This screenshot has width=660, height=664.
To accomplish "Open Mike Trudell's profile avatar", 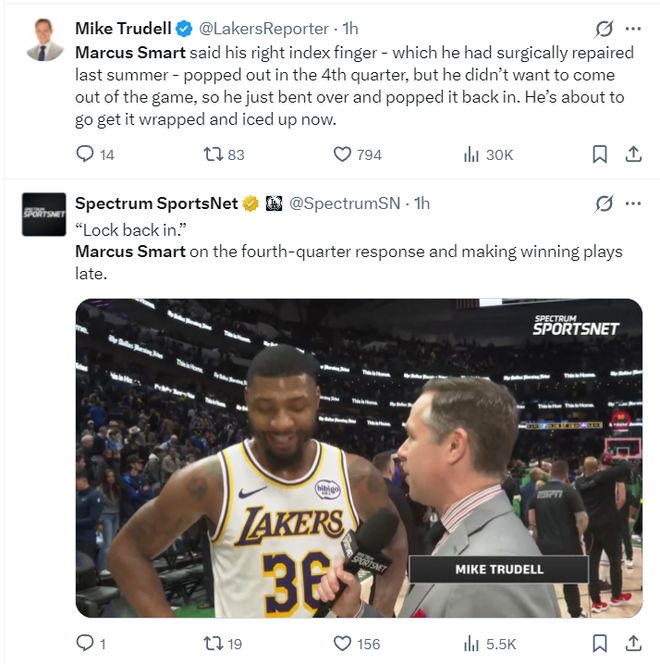I will [44, 40].
